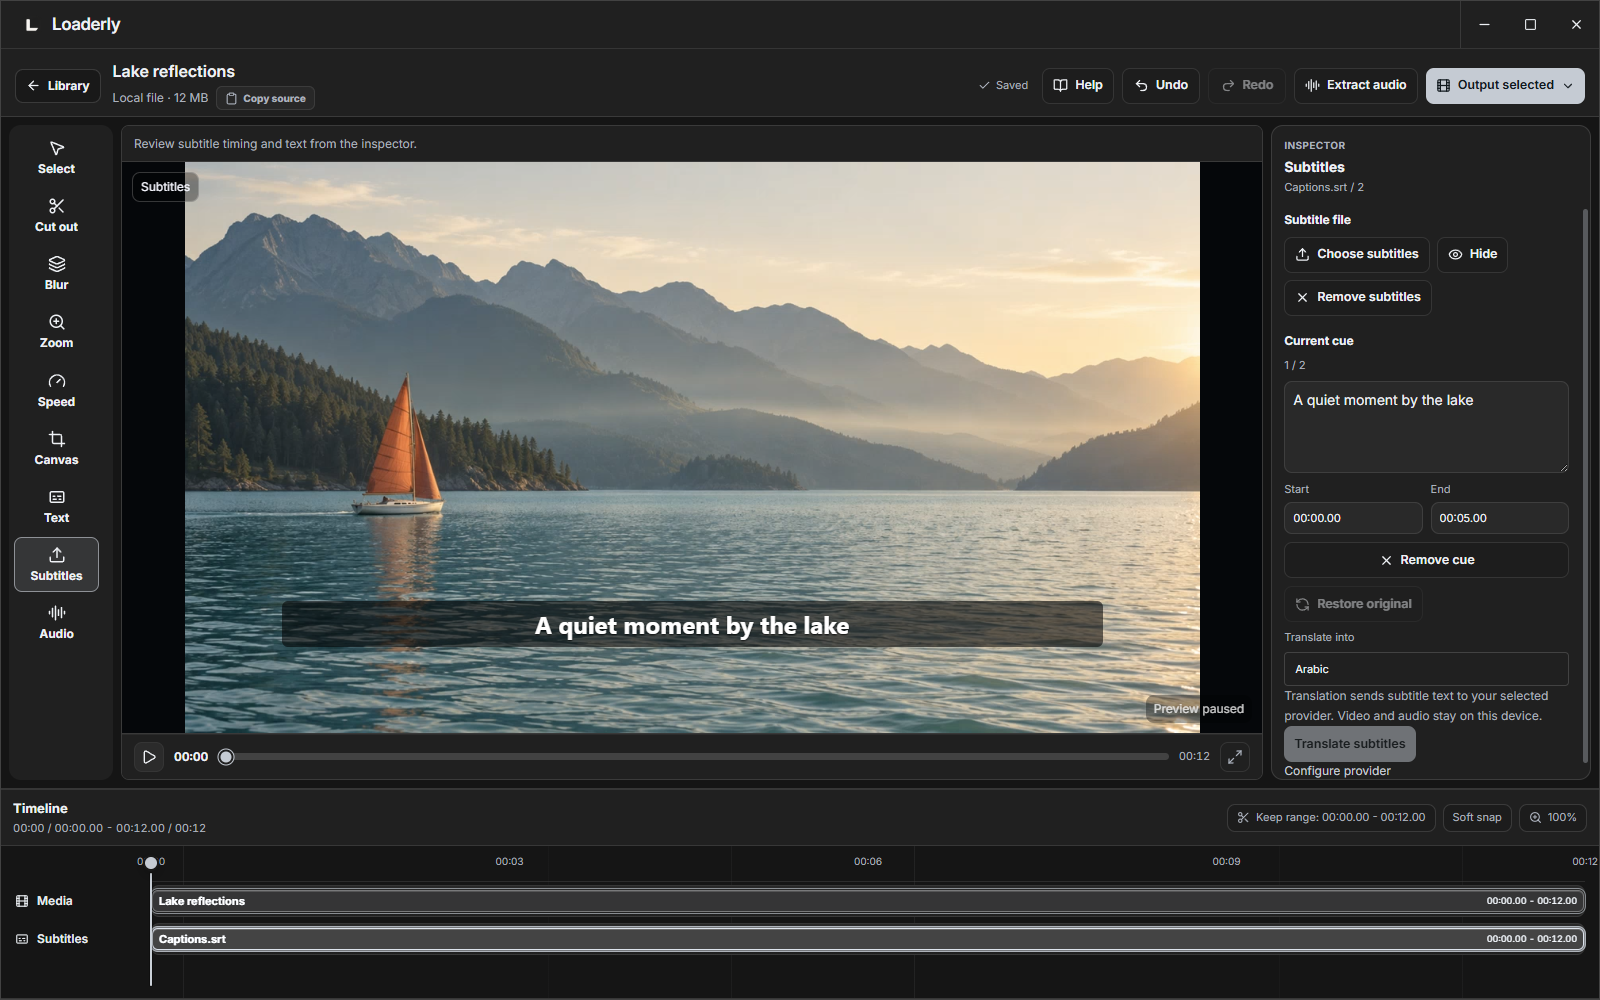Click Translate subtitles button

point(1350,744)
